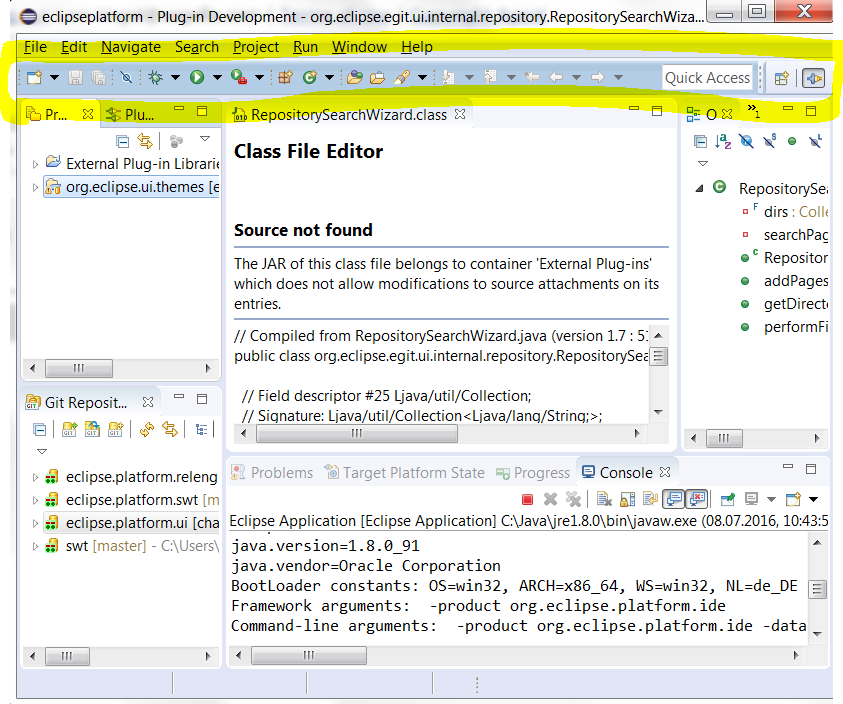This screenshot has height=704, width=843.
Task: Click Refresh icon in Git Repositories
Action: point(147,429)
